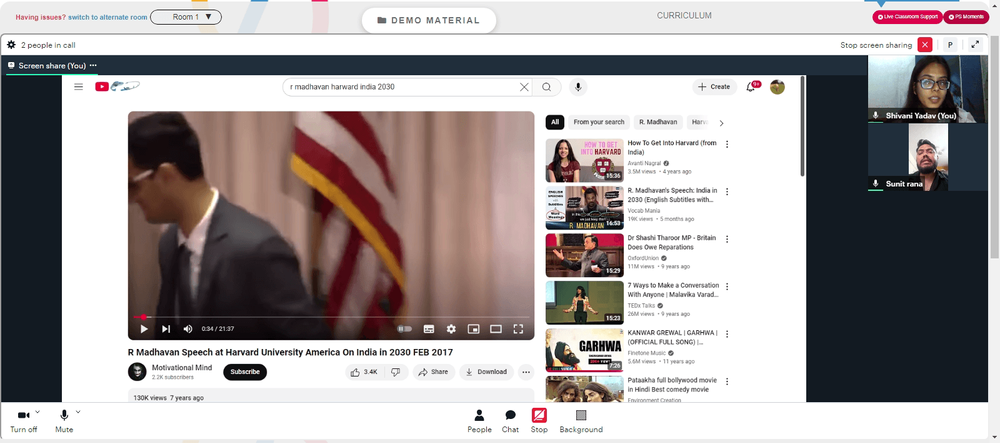
Task: Open options for Pataakha bollywood movie
Action: tap(726, 381)
